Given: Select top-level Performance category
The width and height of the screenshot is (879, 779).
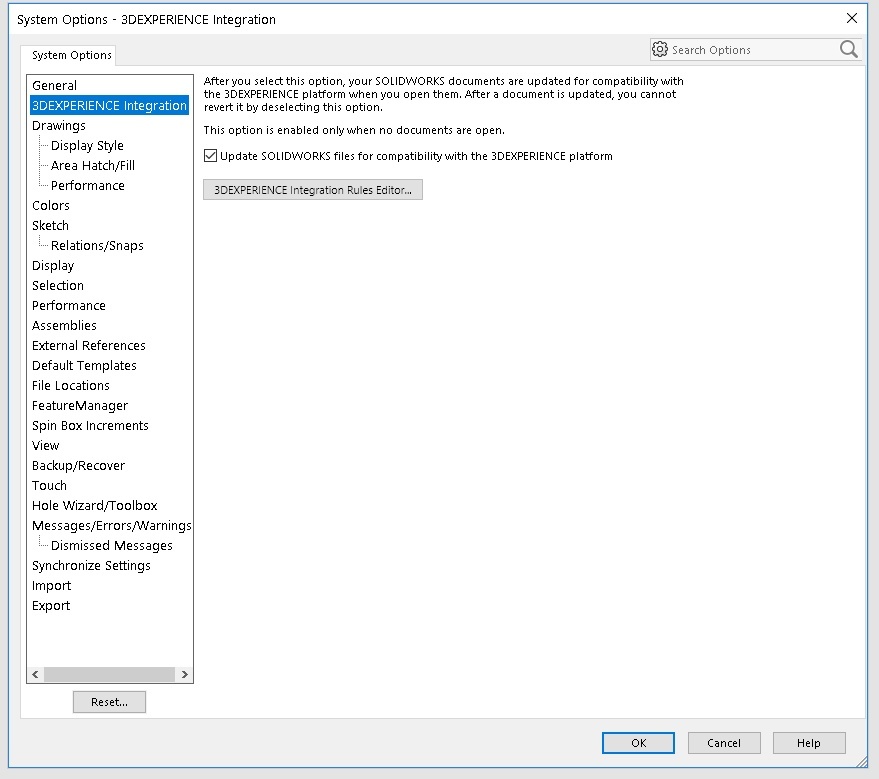Looking at the screenshot, I should 68,305.
